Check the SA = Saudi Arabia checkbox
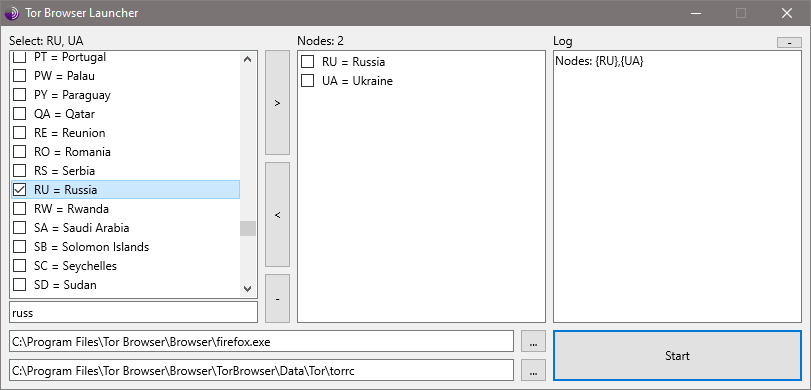The image size is (811, 390). (x=19, y=228)
